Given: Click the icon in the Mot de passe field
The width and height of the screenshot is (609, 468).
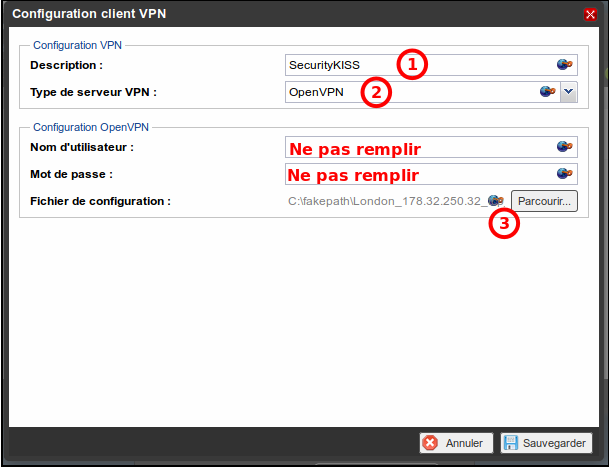Looking at the screenshot, I should (565, 173).
